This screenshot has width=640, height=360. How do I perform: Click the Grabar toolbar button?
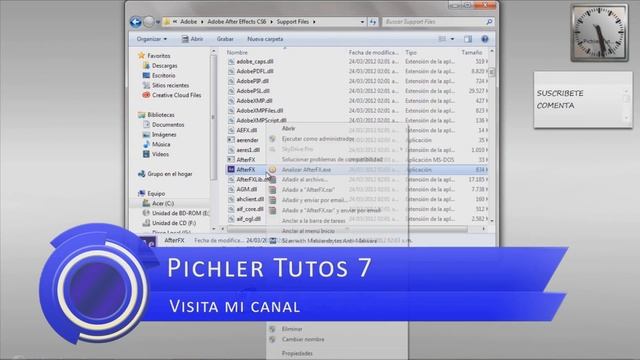[225, 39]
